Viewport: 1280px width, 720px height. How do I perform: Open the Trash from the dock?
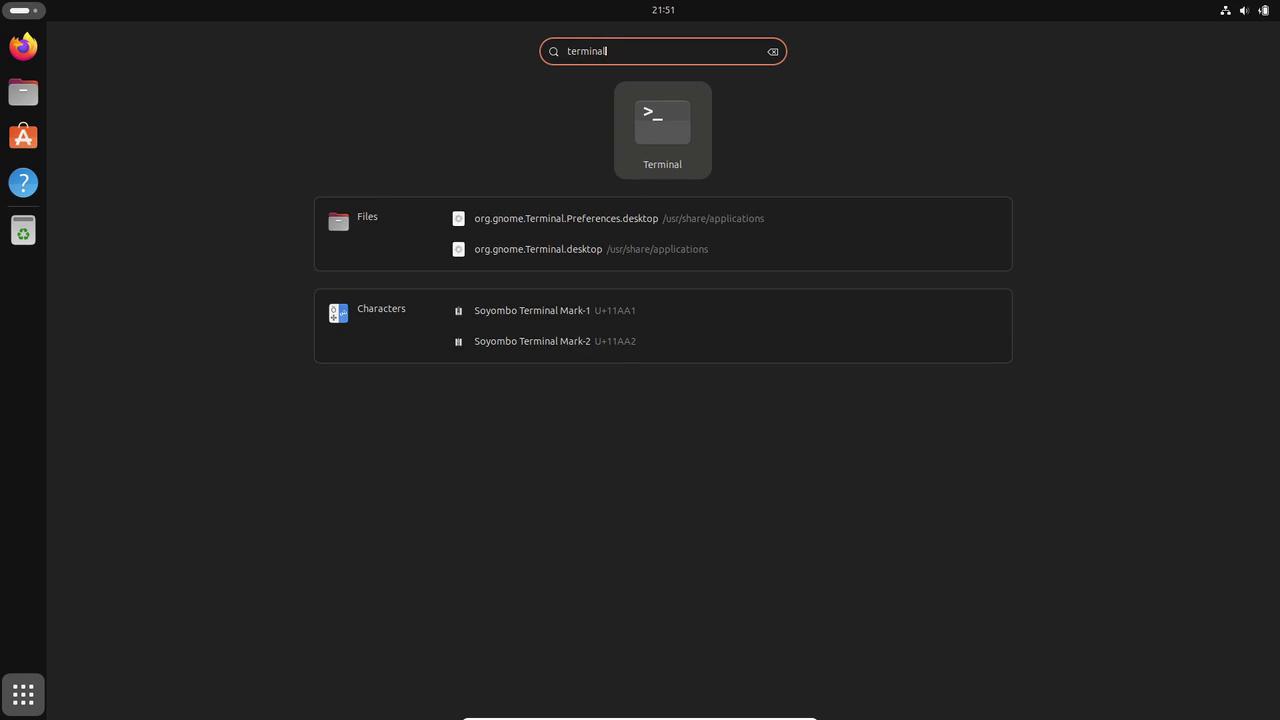tap(23, 230)
